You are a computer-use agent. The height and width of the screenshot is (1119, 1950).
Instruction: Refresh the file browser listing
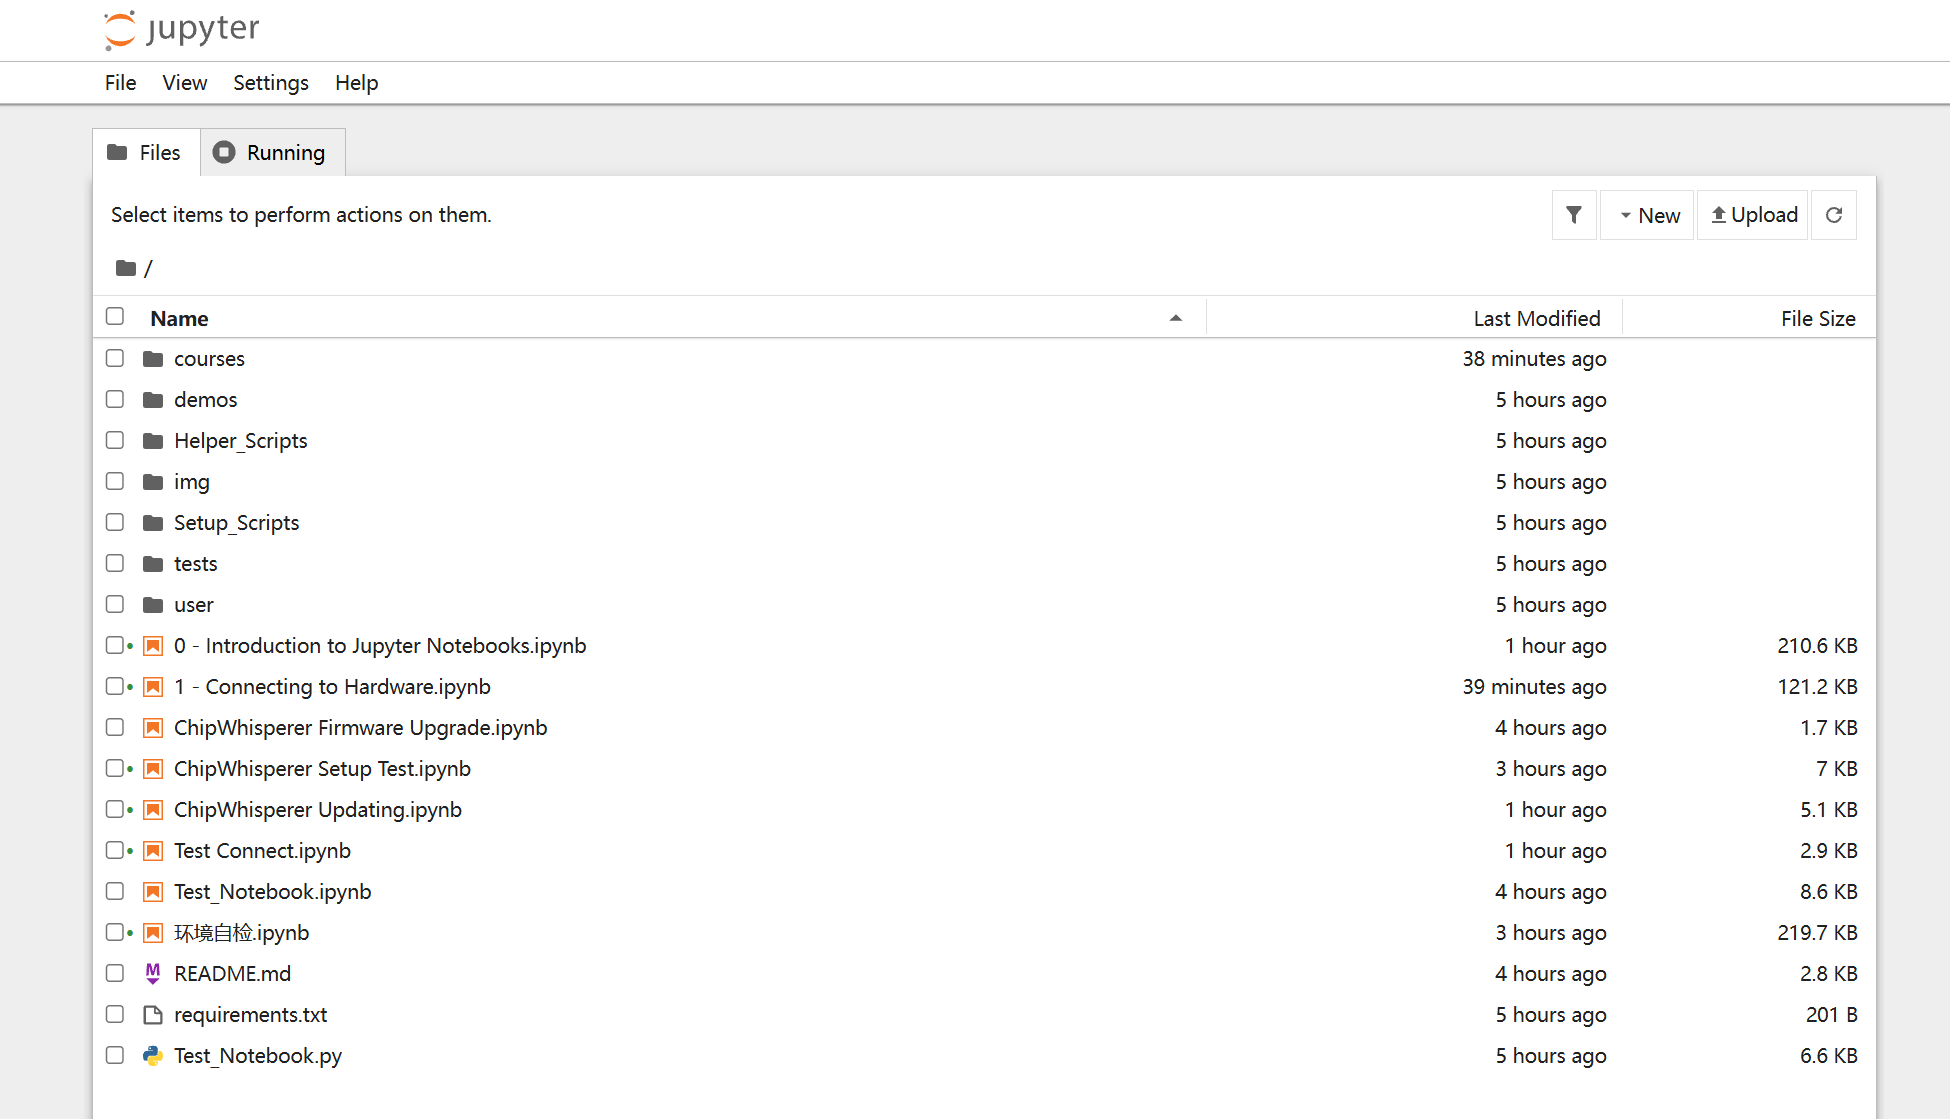tap(1834, 215)
